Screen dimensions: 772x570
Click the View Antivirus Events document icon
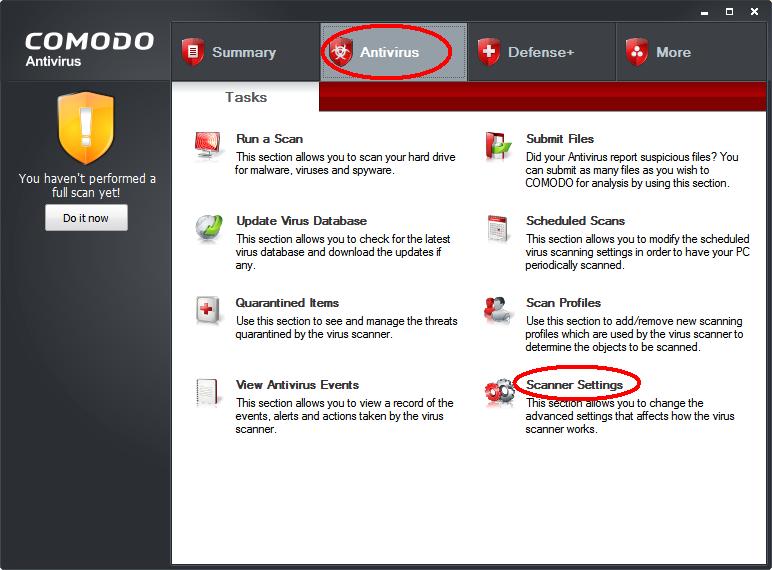(x=209, y=392)
